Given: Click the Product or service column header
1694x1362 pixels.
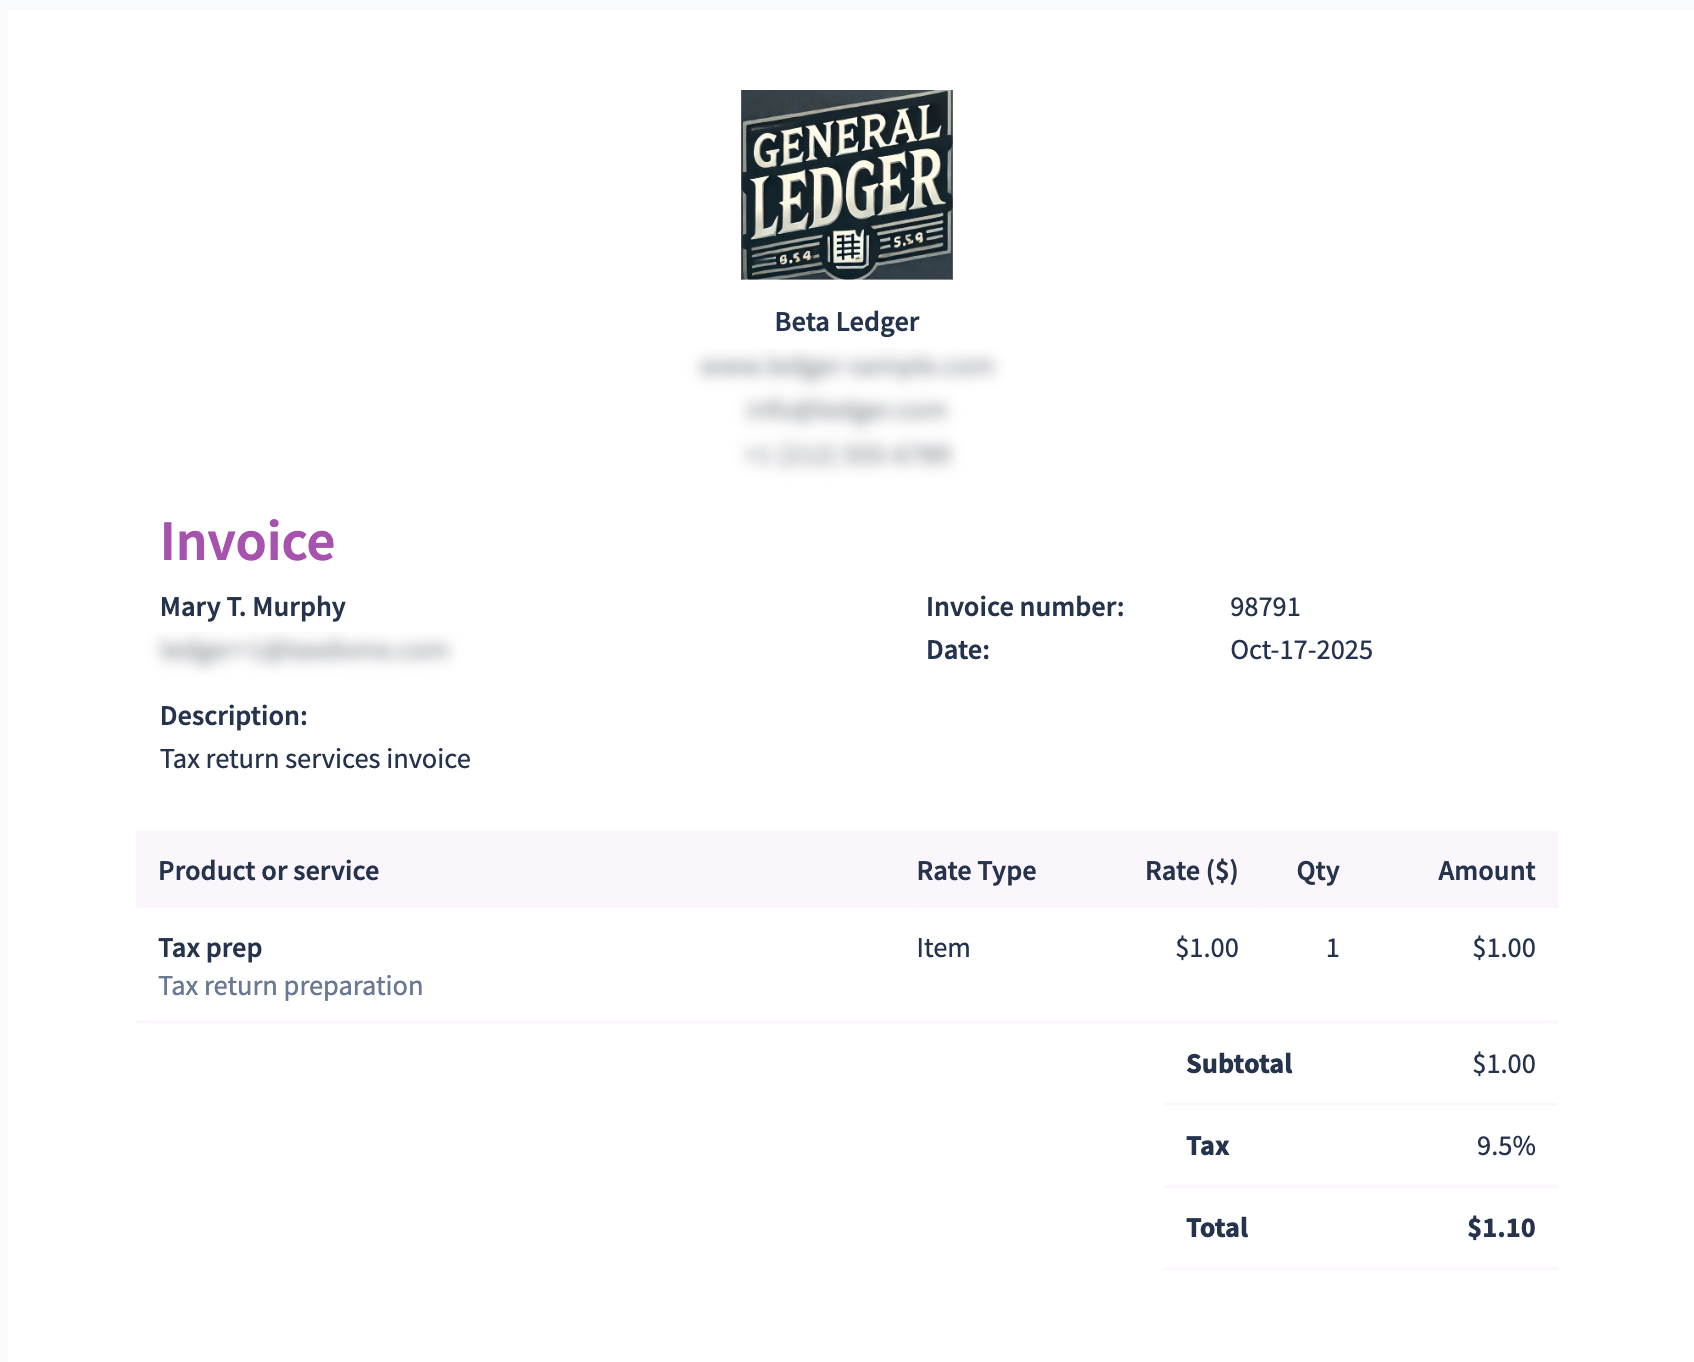Looking at the screenshot, I should coord(268,871).
